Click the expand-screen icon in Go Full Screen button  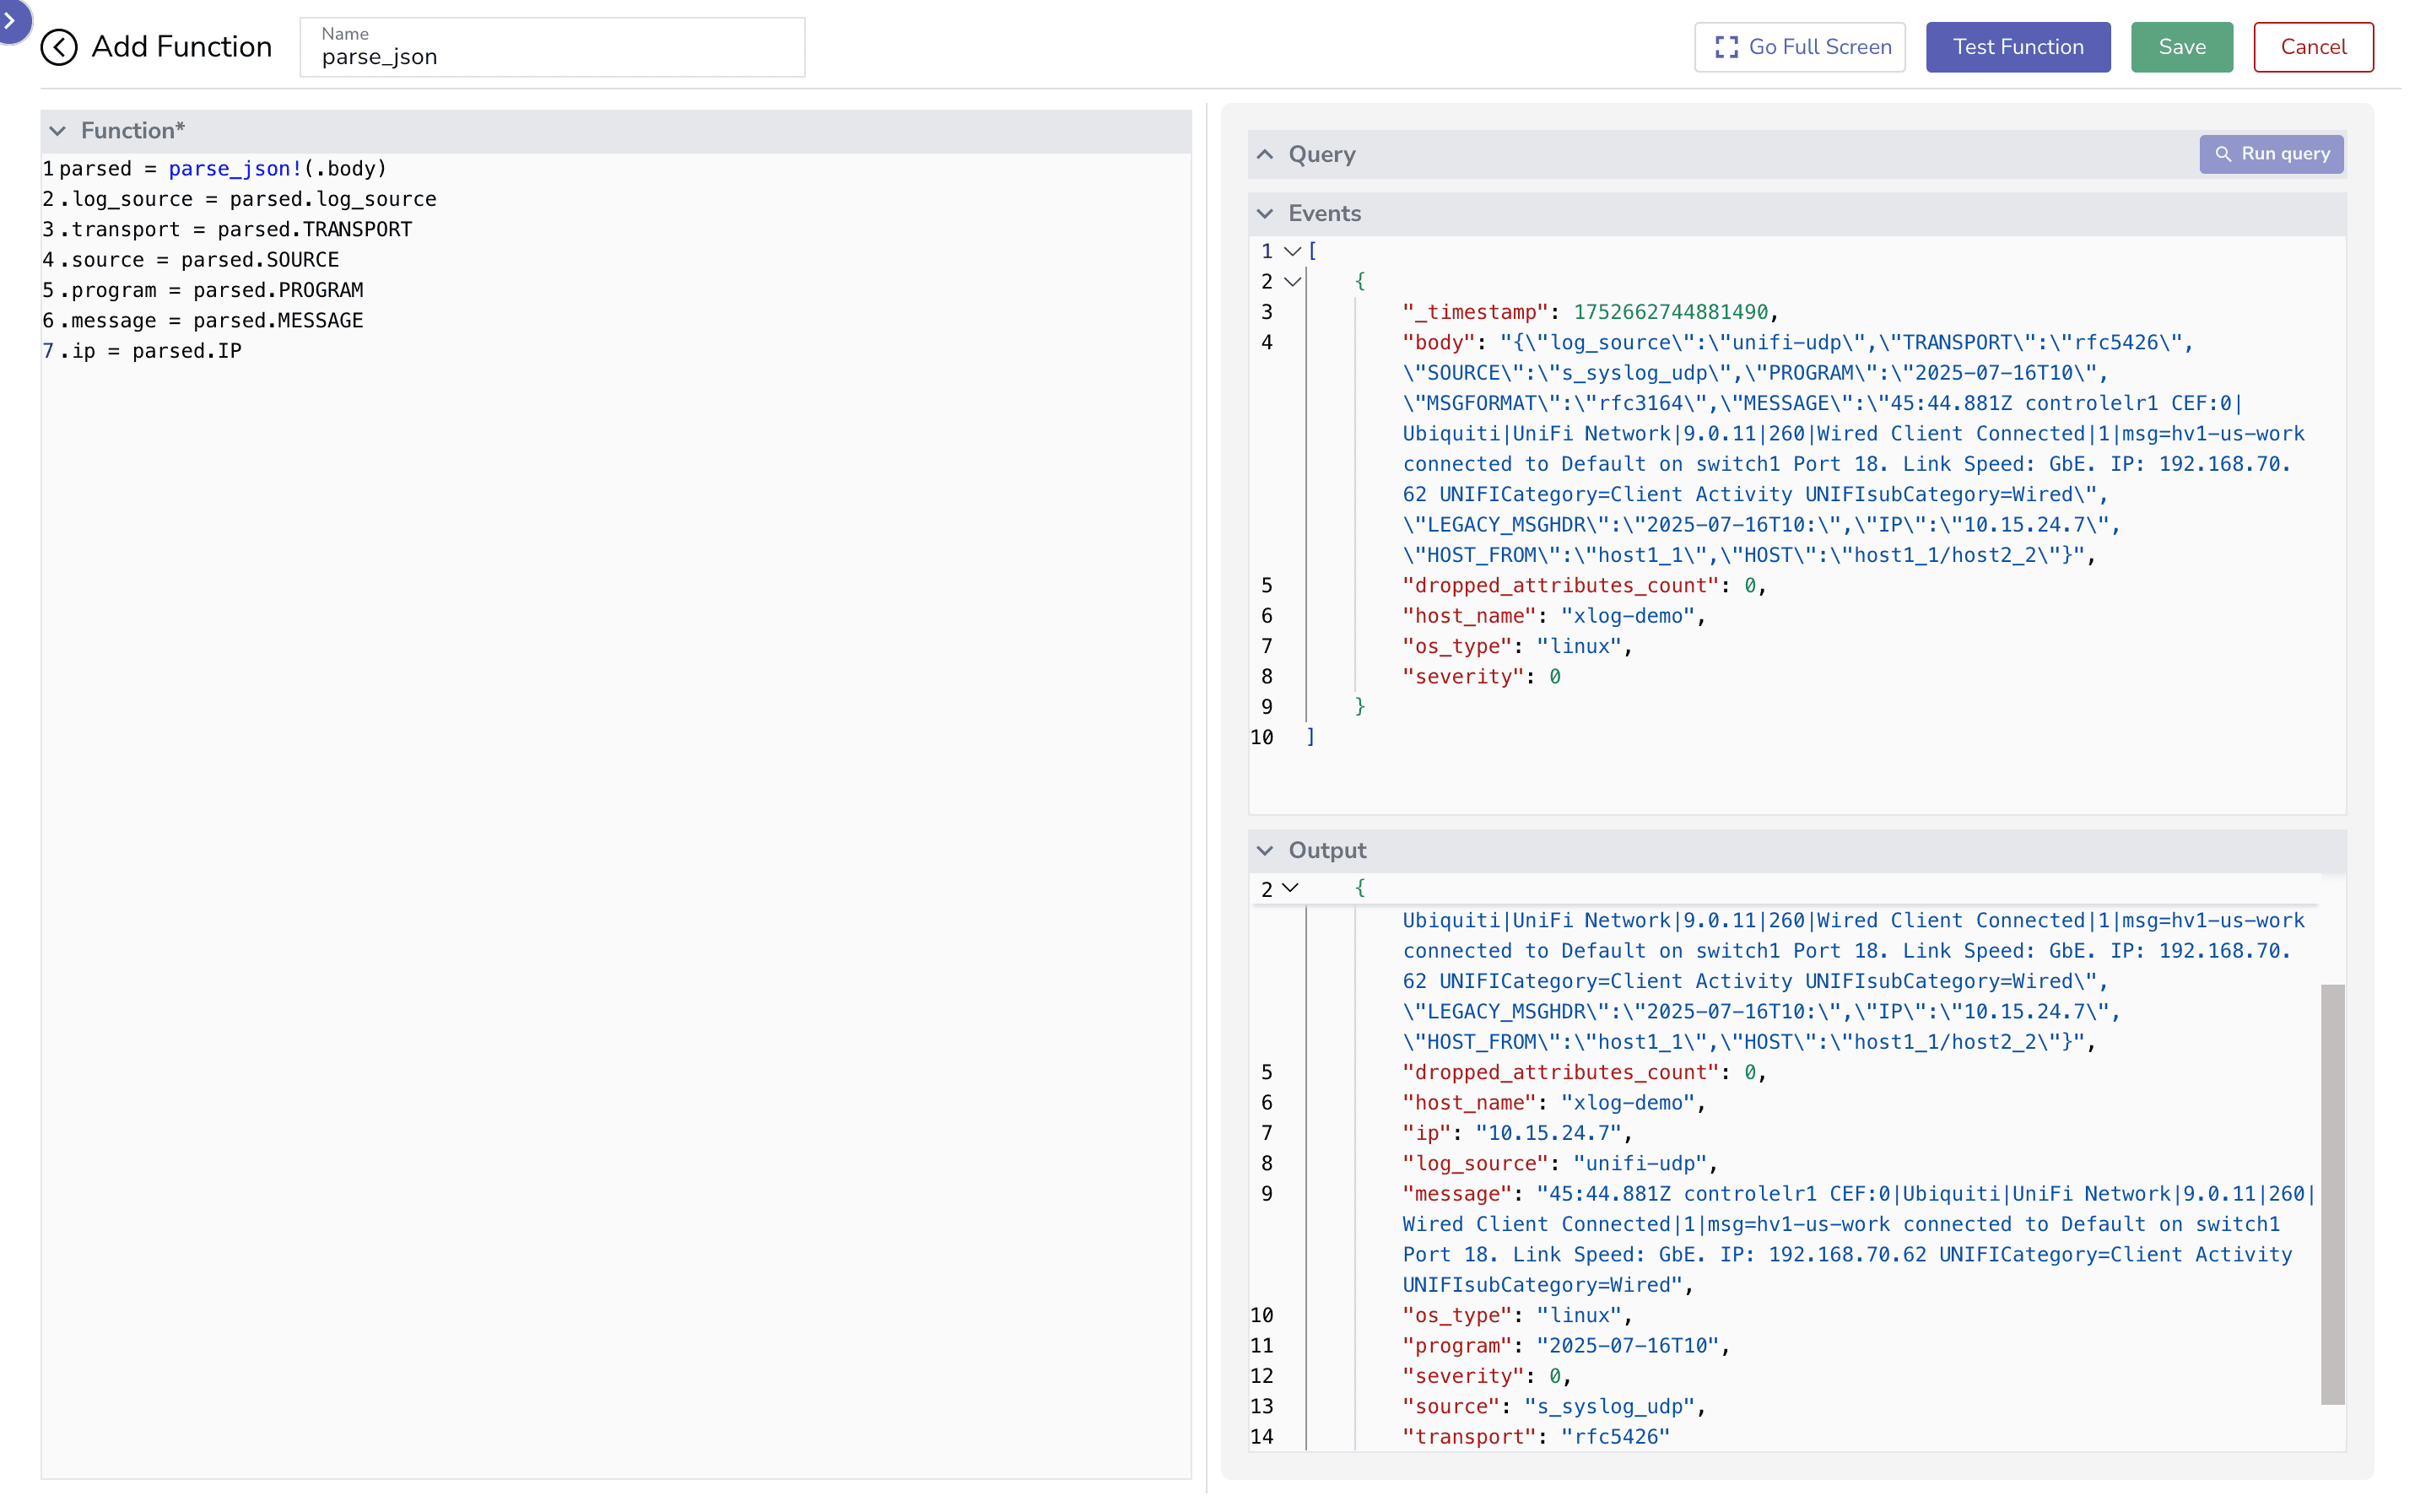(1726, 46)
